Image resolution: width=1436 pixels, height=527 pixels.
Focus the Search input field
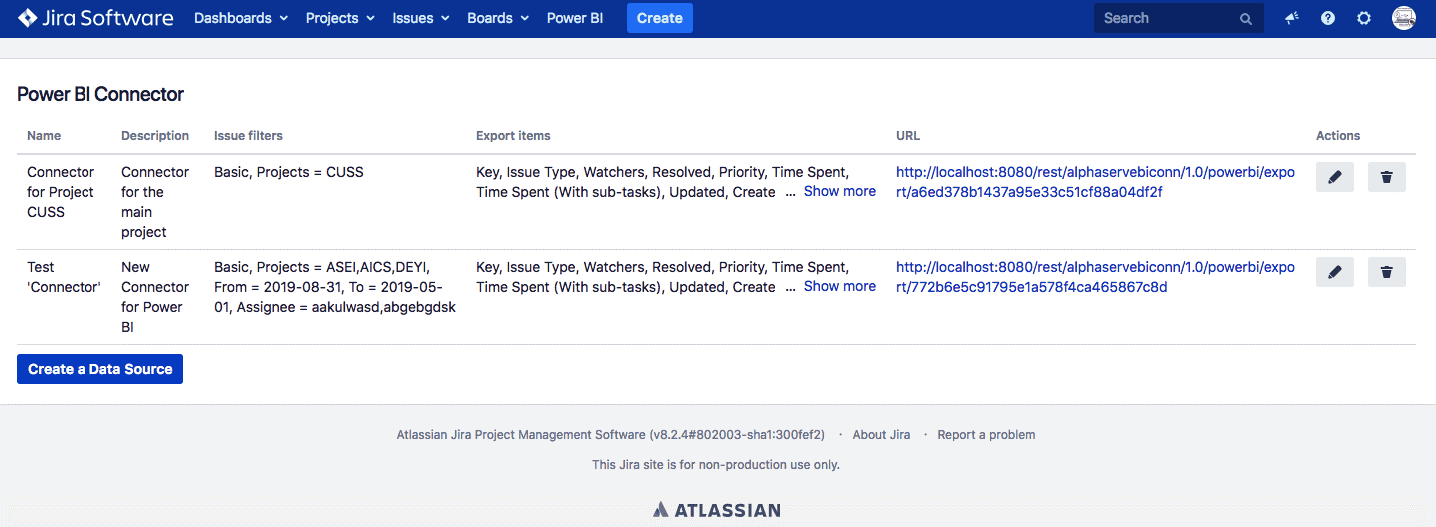[1179, 18]
